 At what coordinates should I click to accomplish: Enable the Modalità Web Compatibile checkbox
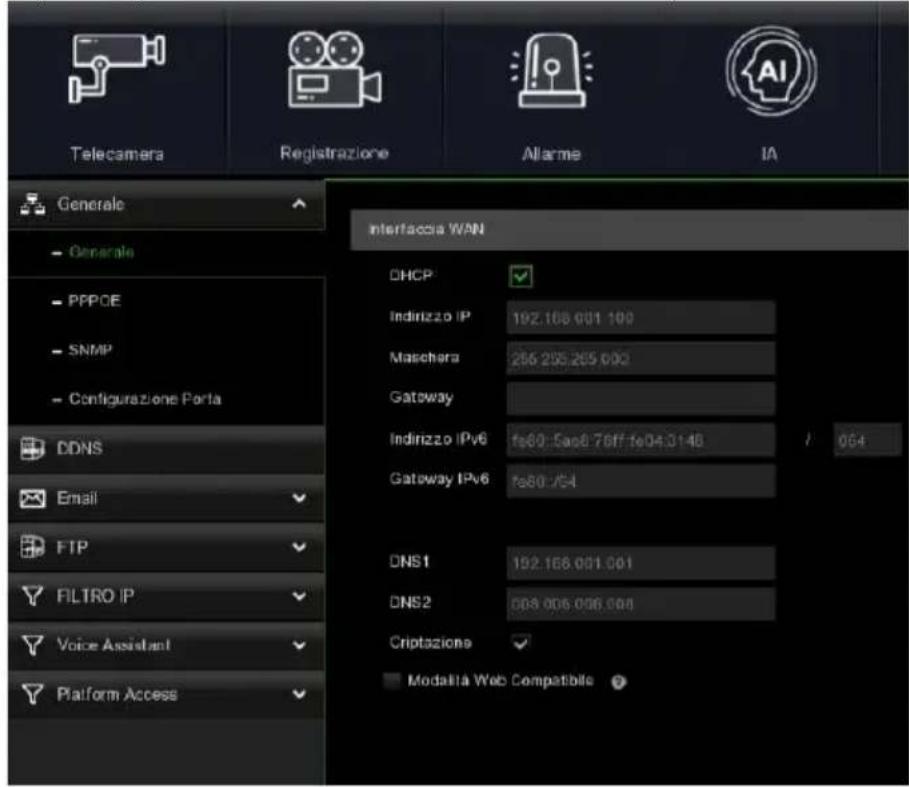[x=392, y=681]
